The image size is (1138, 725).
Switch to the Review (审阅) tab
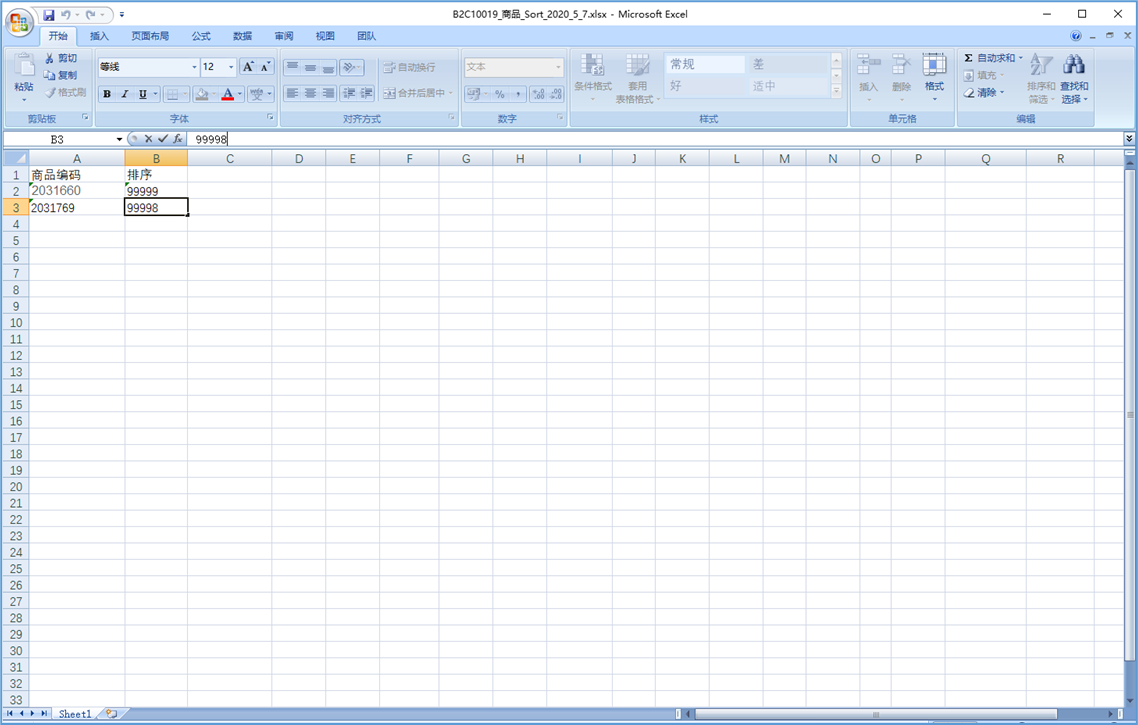click(284, 36)
